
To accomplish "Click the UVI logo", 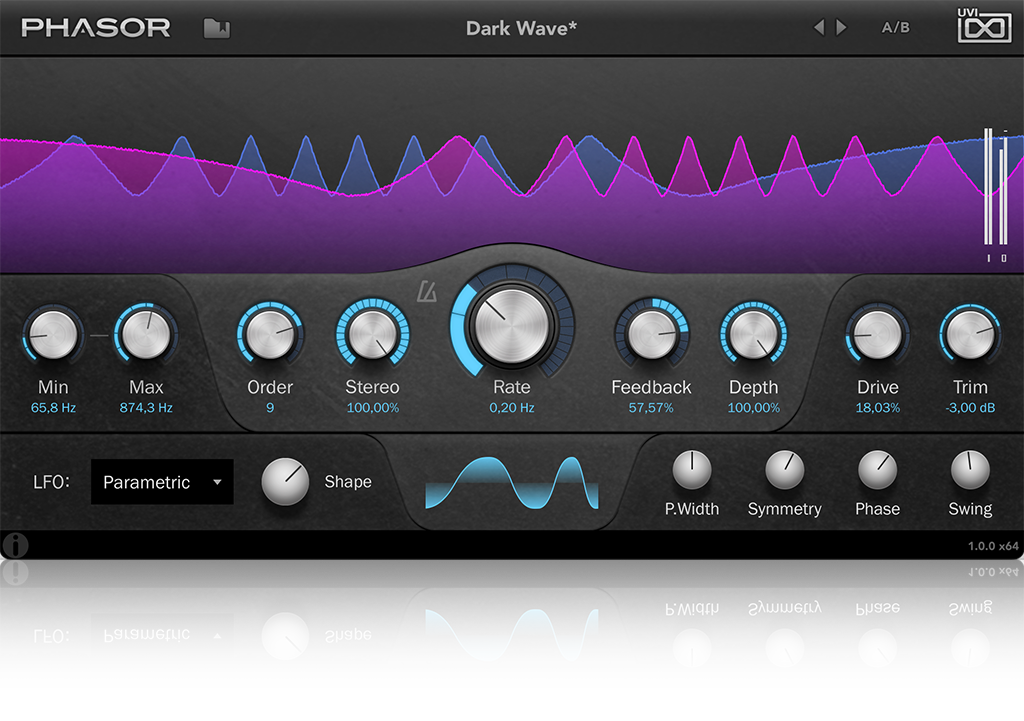I will coord(984,25).
